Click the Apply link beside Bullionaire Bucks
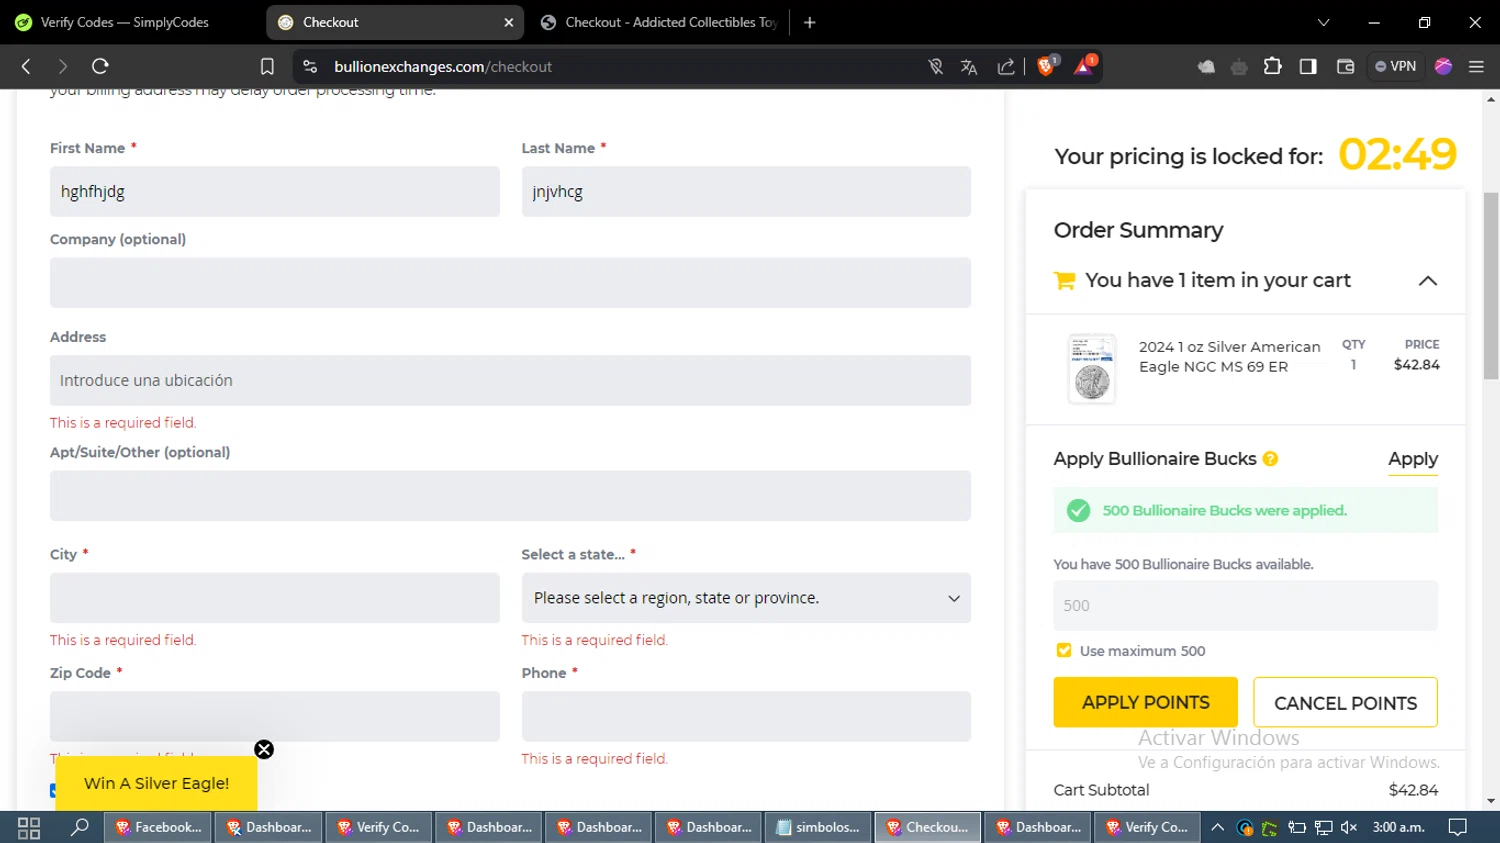 click(x=1413, y=459)
